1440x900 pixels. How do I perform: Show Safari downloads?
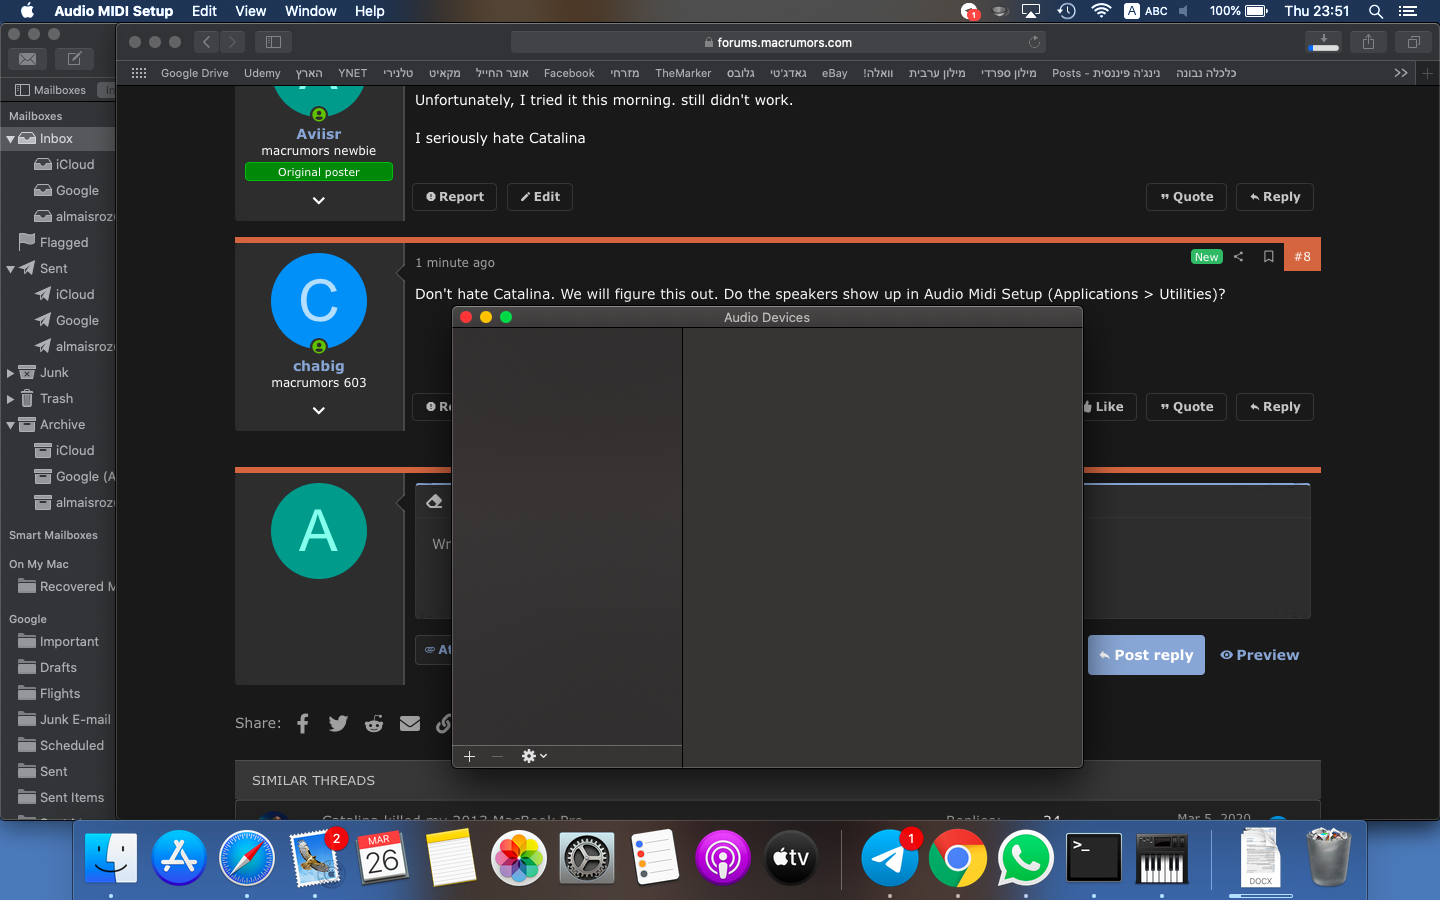[1323, 42]
